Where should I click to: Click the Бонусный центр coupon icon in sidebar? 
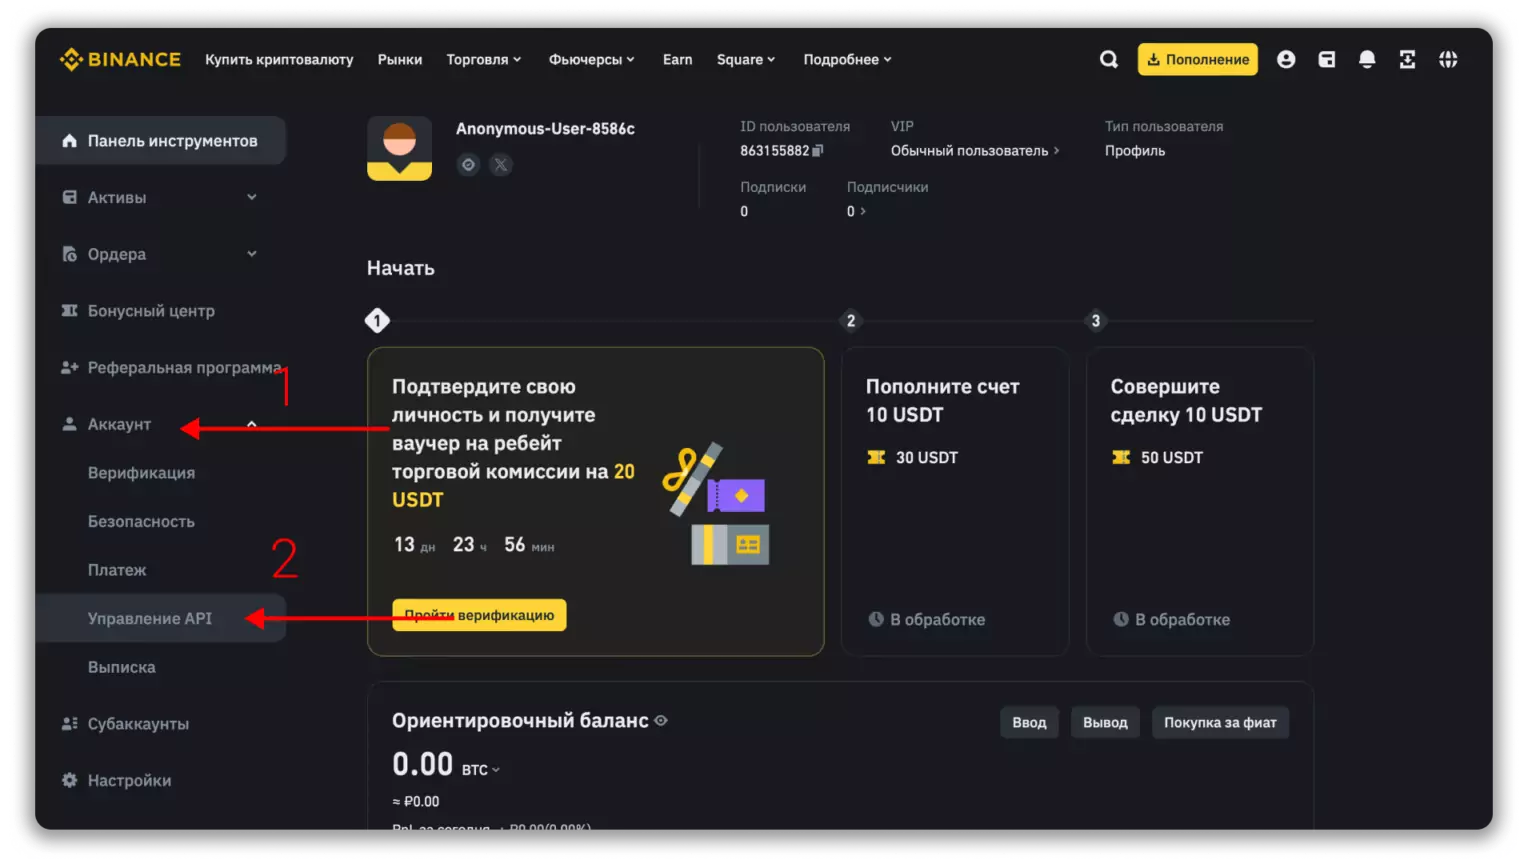tap(69, 310)
